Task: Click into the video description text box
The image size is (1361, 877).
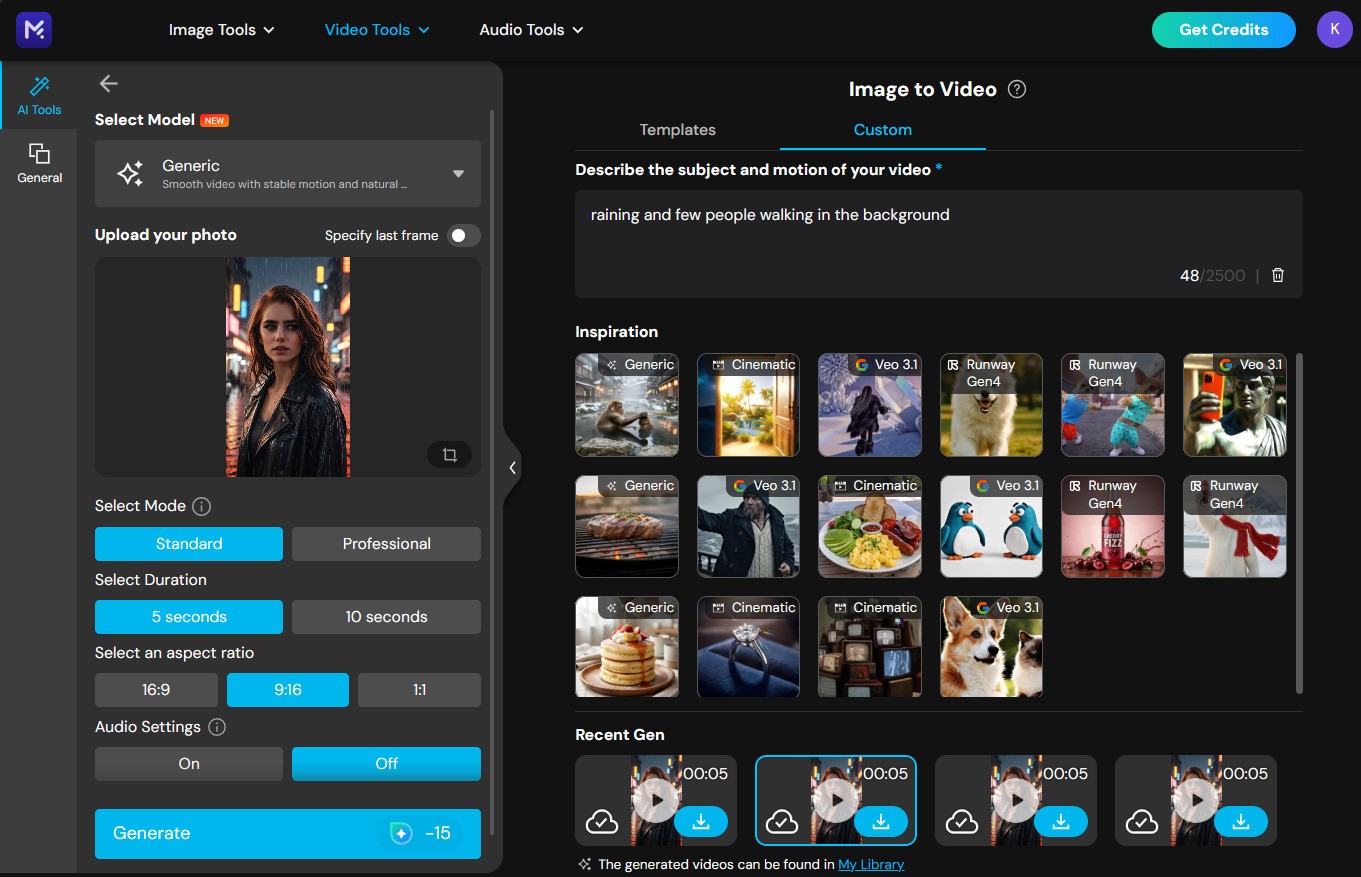Action: point(939,244)
